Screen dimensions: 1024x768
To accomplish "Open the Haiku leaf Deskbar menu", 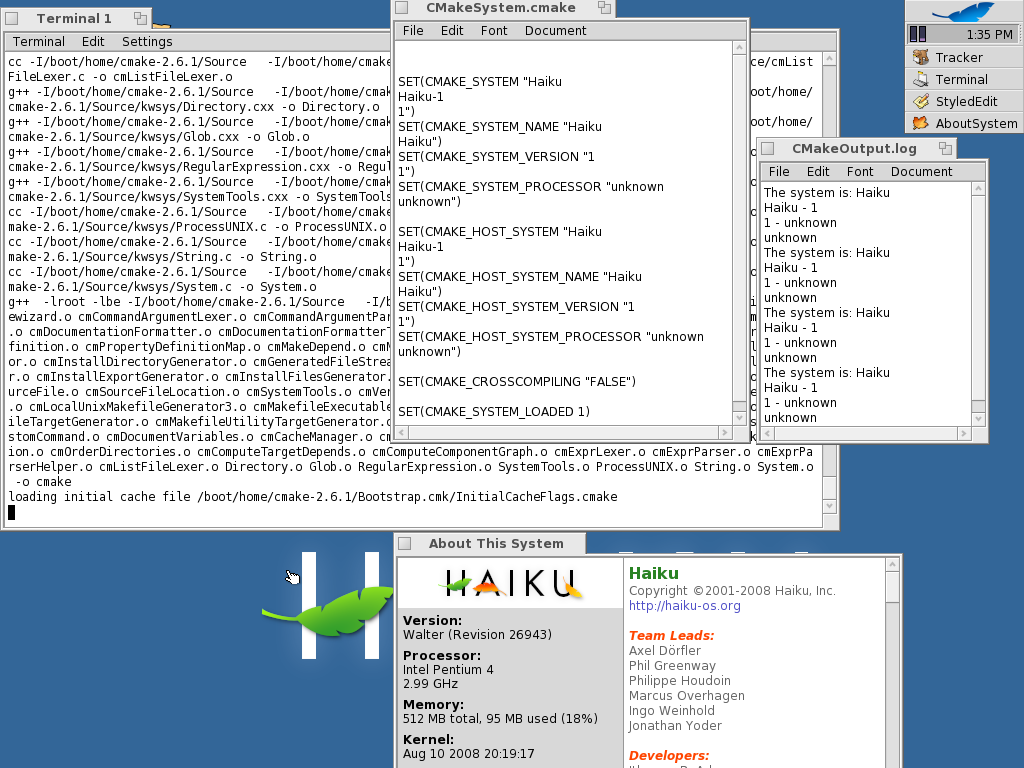I will tap(963, 12).
